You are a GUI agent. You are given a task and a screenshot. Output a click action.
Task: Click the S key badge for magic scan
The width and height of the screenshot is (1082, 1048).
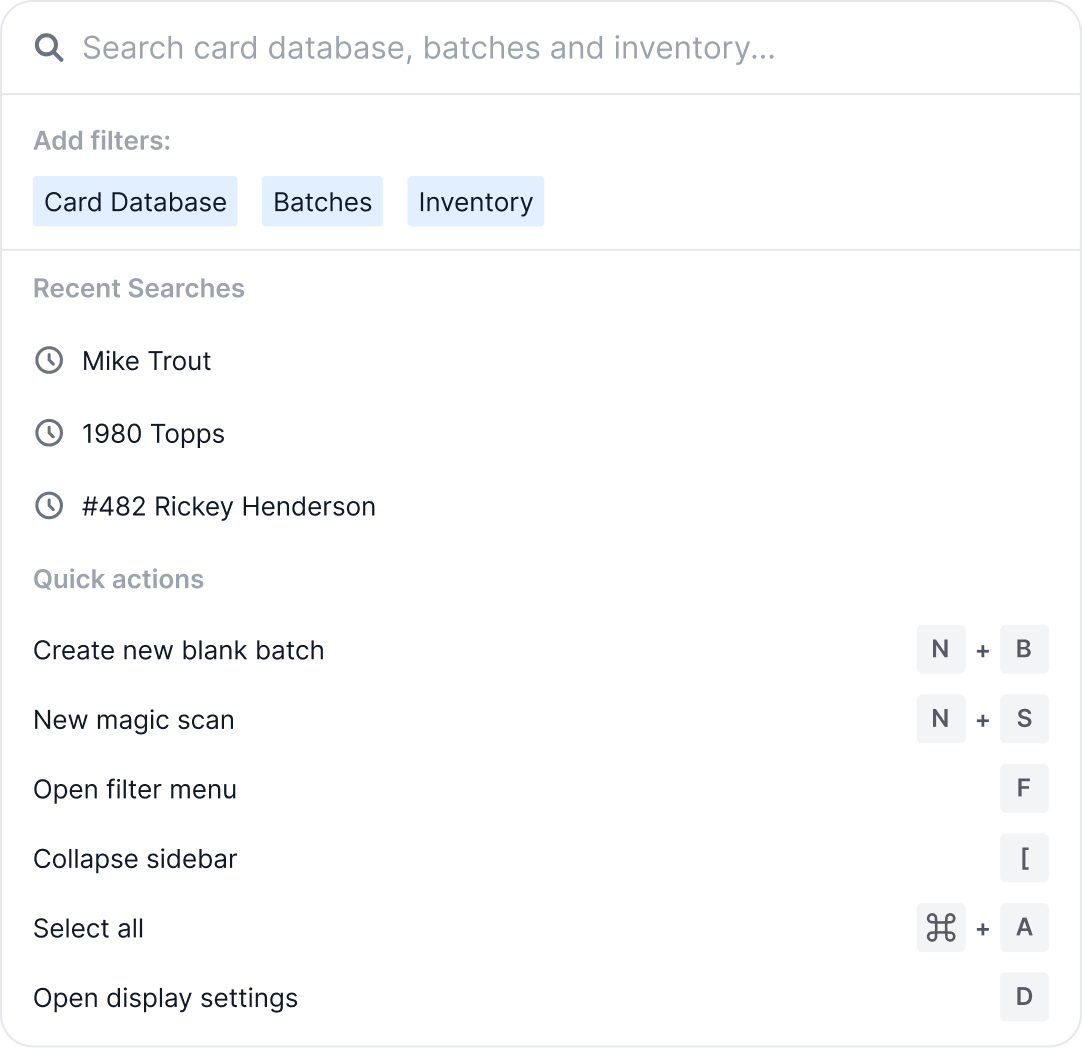(1023, 719)
